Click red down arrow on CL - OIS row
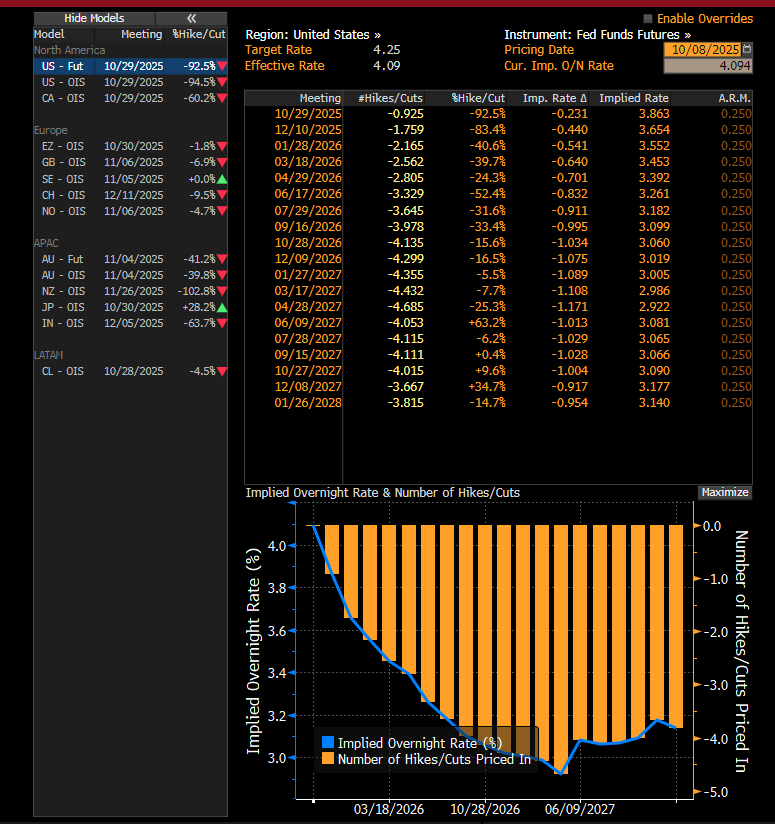Viewport: 775px width, 824px height. (x=222, y=371)
